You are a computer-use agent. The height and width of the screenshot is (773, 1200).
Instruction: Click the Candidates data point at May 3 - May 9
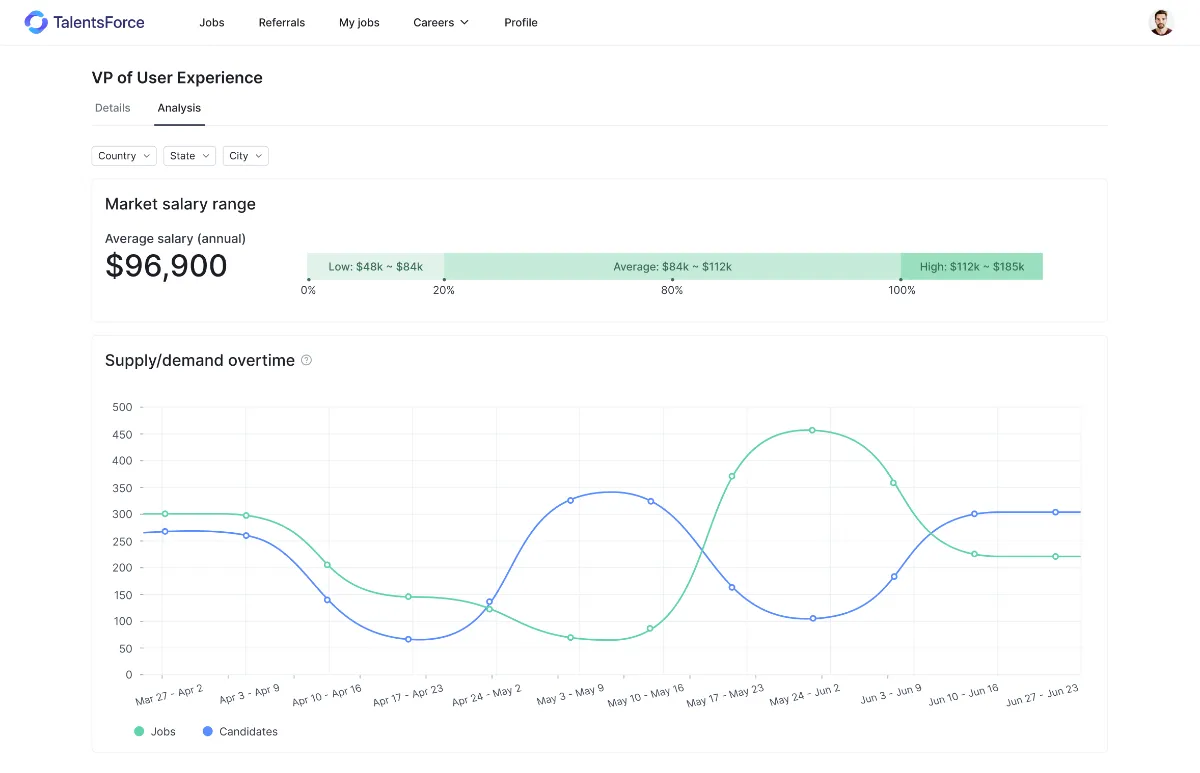pos(570,500)
